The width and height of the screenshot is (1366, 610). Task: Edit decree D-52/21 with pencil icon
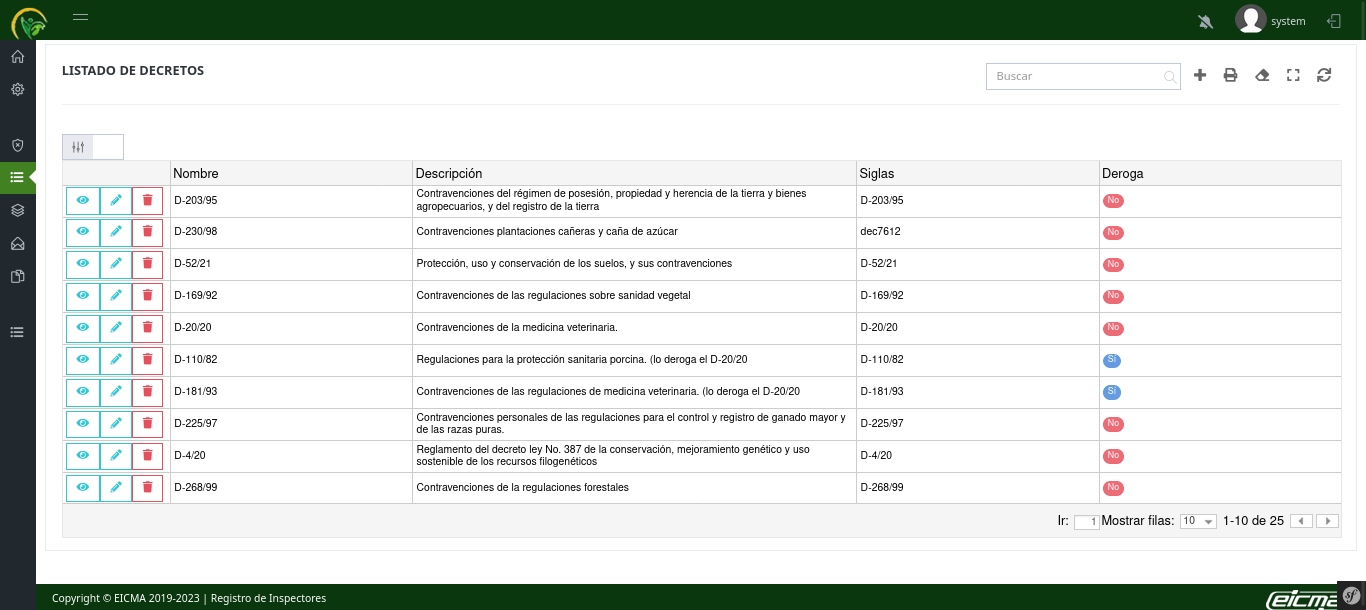point(116,264)
